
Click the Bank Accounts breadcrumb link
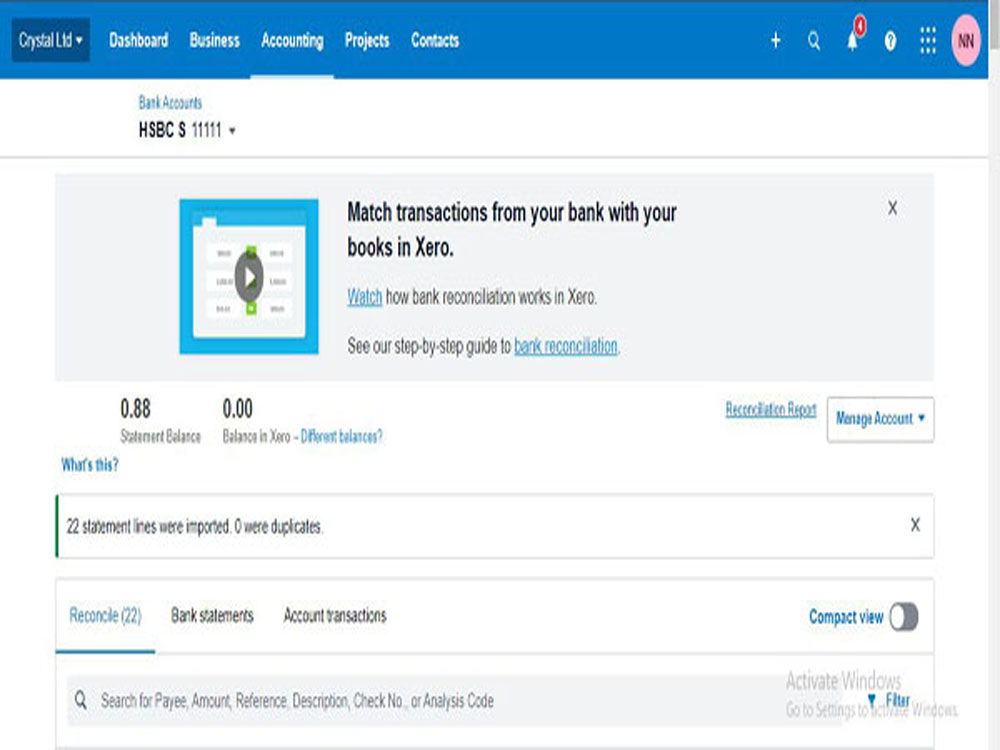(x=170, y=102)
